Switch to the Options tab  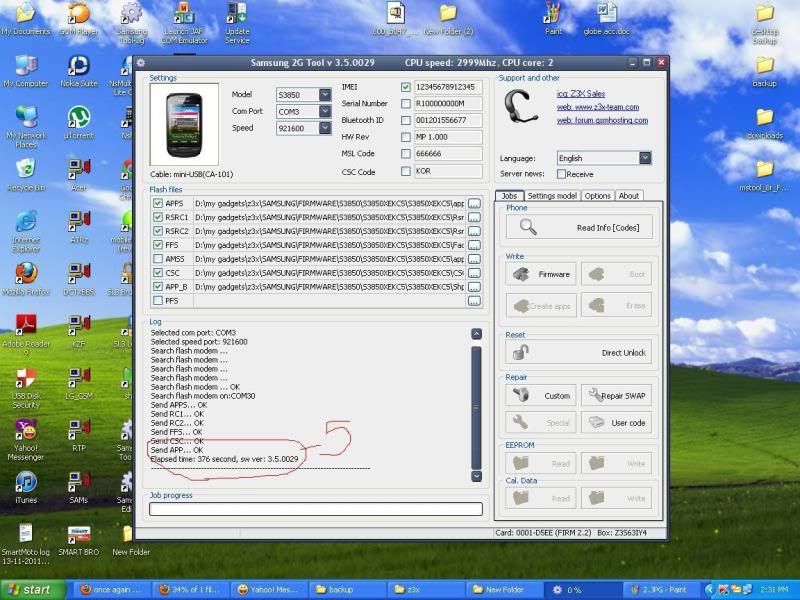[x=597, y=196]
